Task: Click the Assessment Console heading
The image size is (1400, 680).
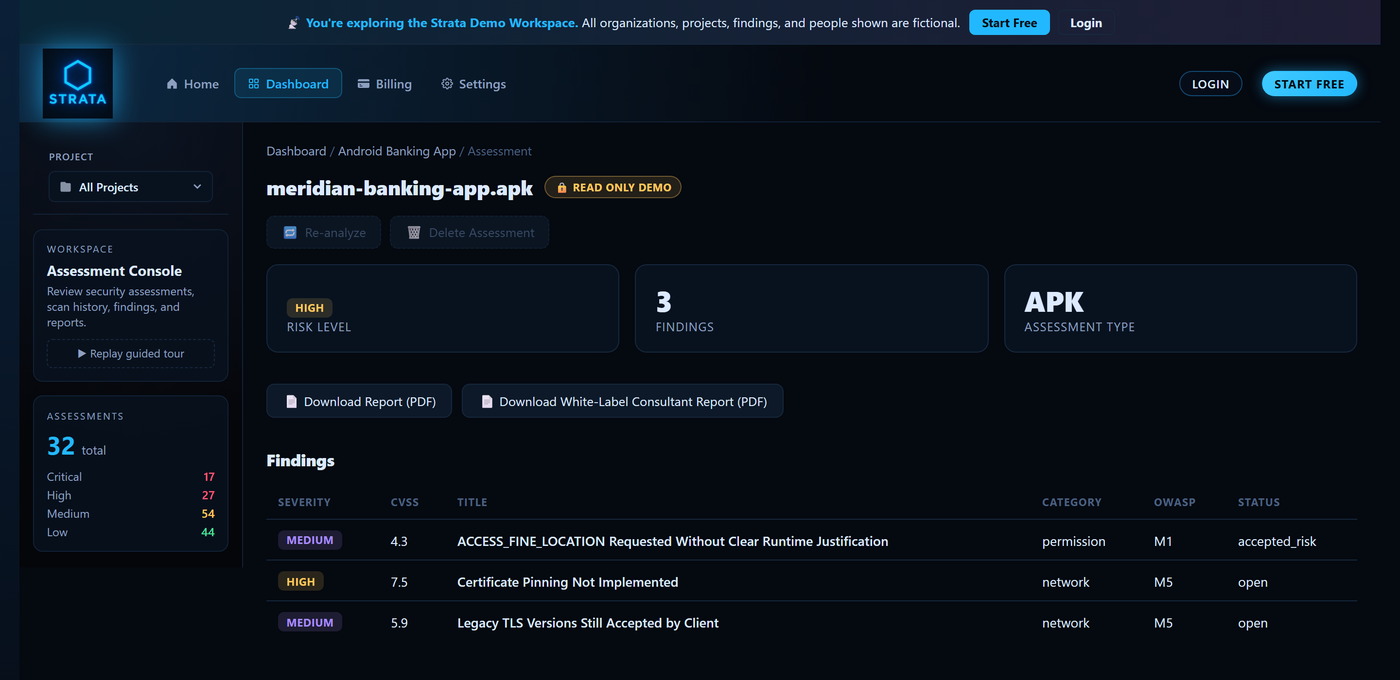Action: pos(114,271)
